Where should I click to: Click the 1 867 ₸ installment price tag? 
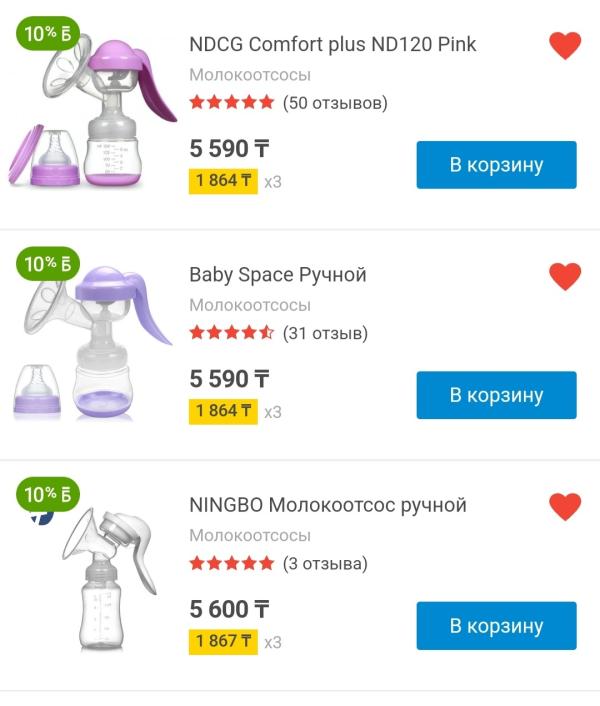pos(223,641)
